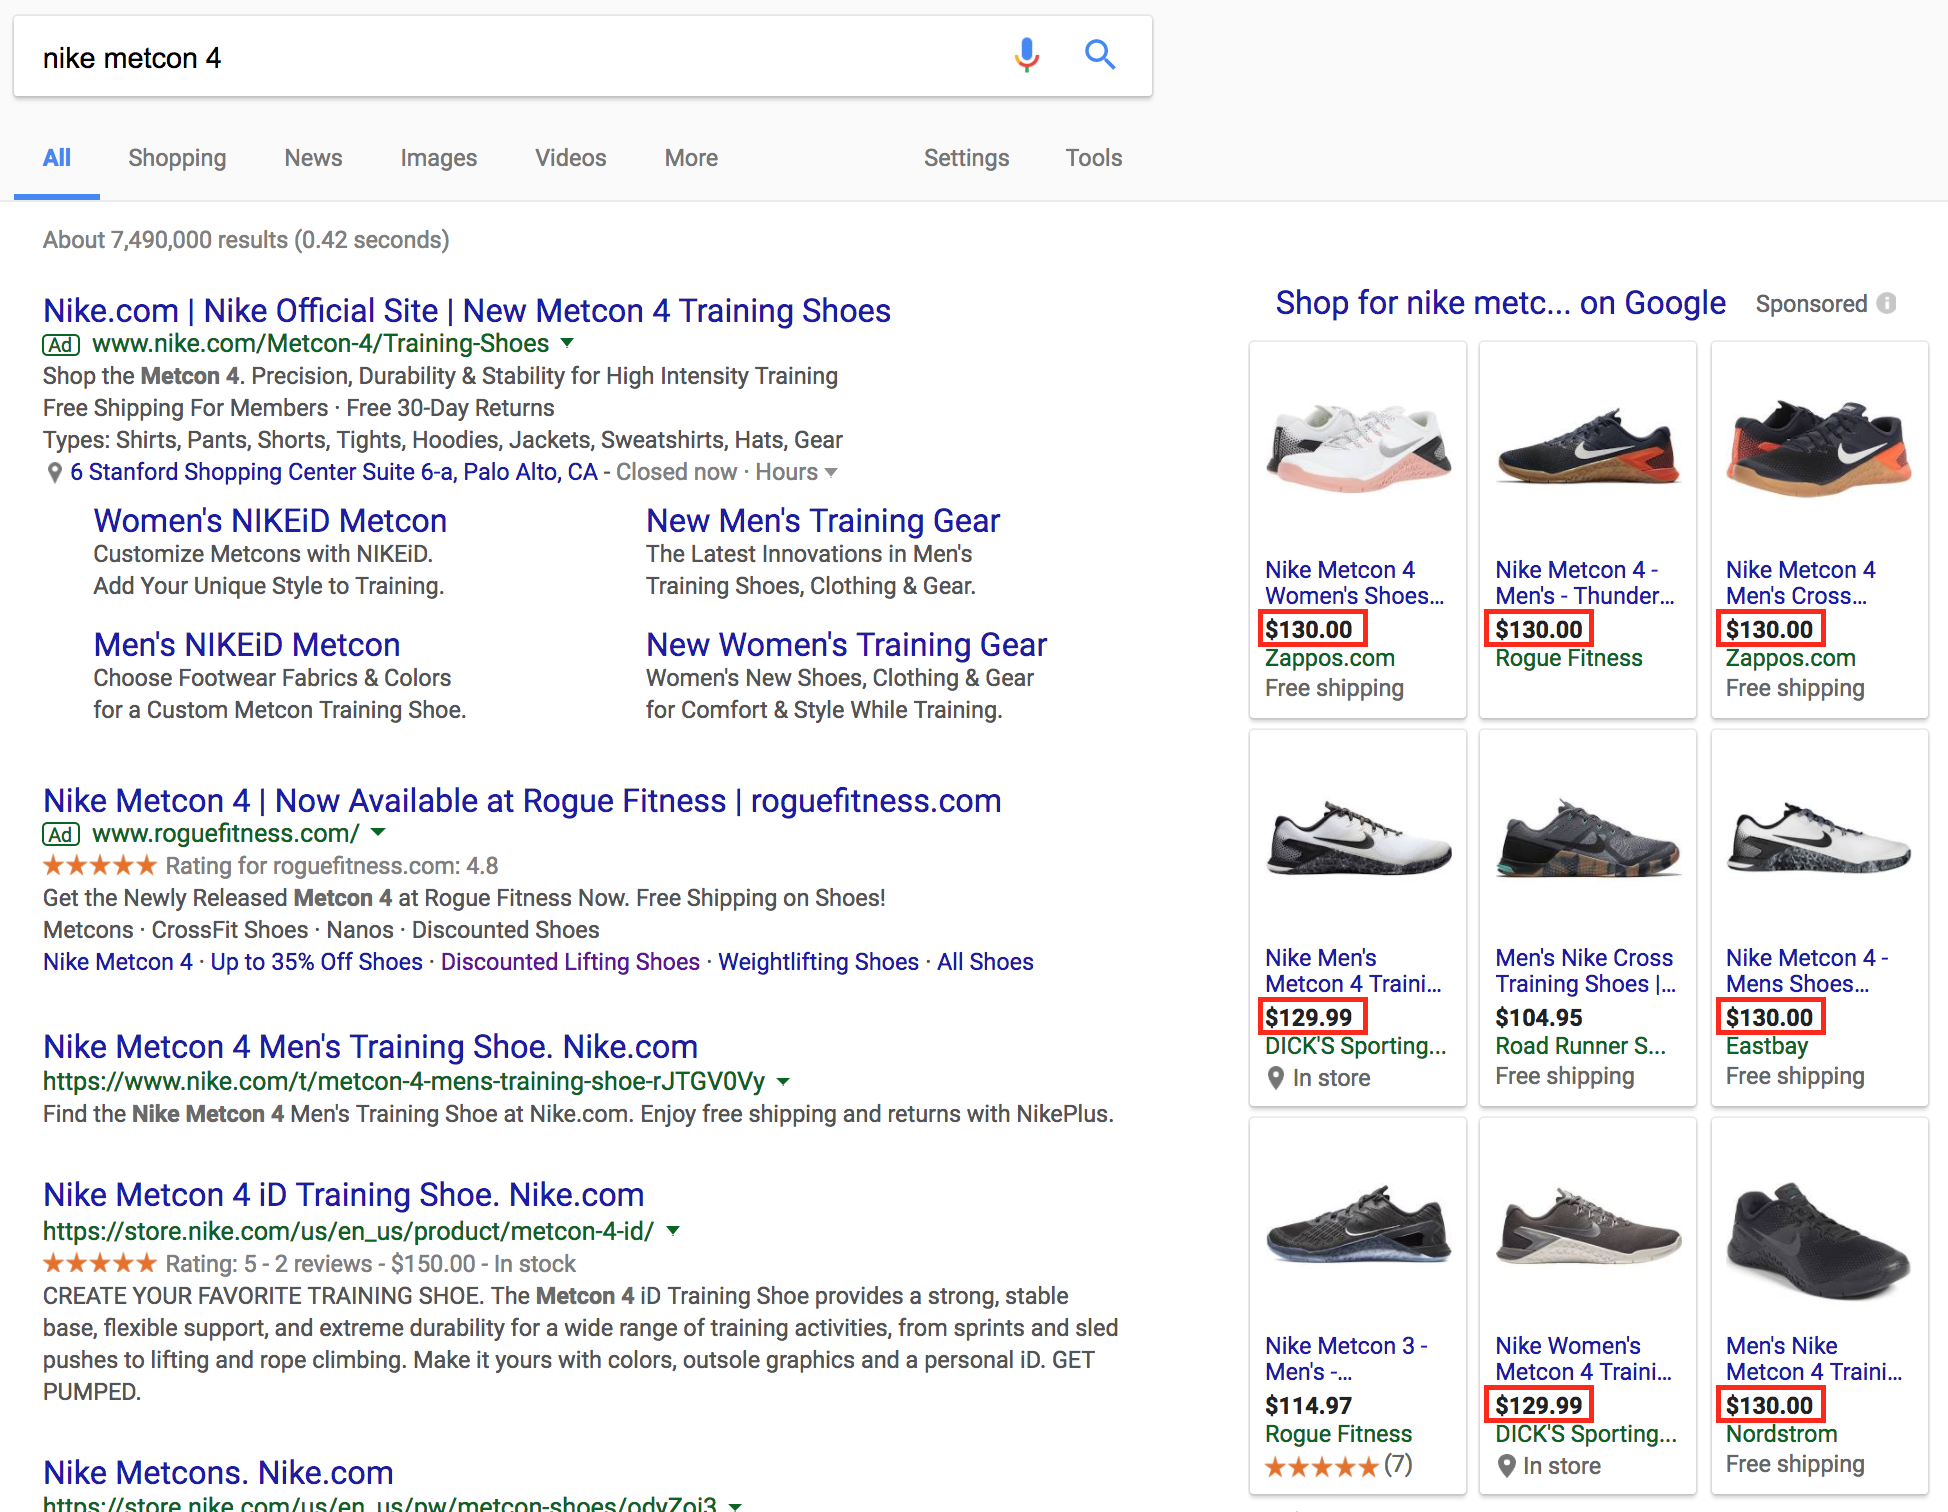Click $114.97 price on Metcon 3 listing

pos(1308,1406)
